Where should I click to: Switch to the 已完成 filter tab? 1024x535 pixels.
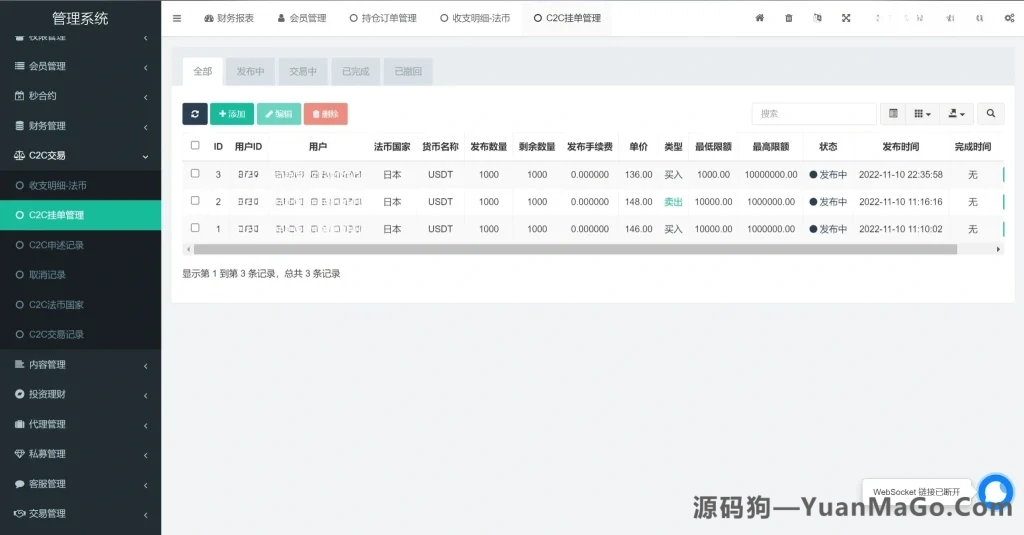356,71
